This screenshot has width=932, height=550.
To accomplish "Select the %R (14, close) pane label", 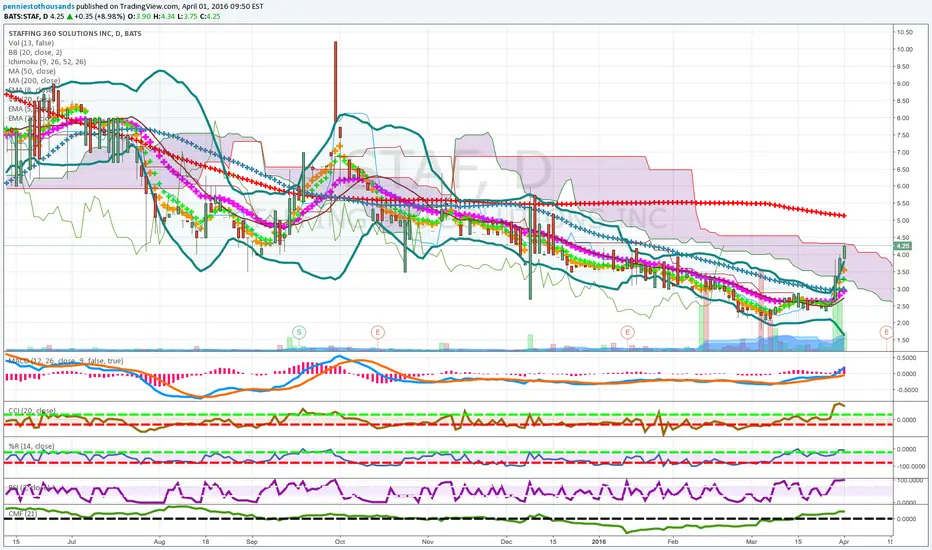I will 32,446.
